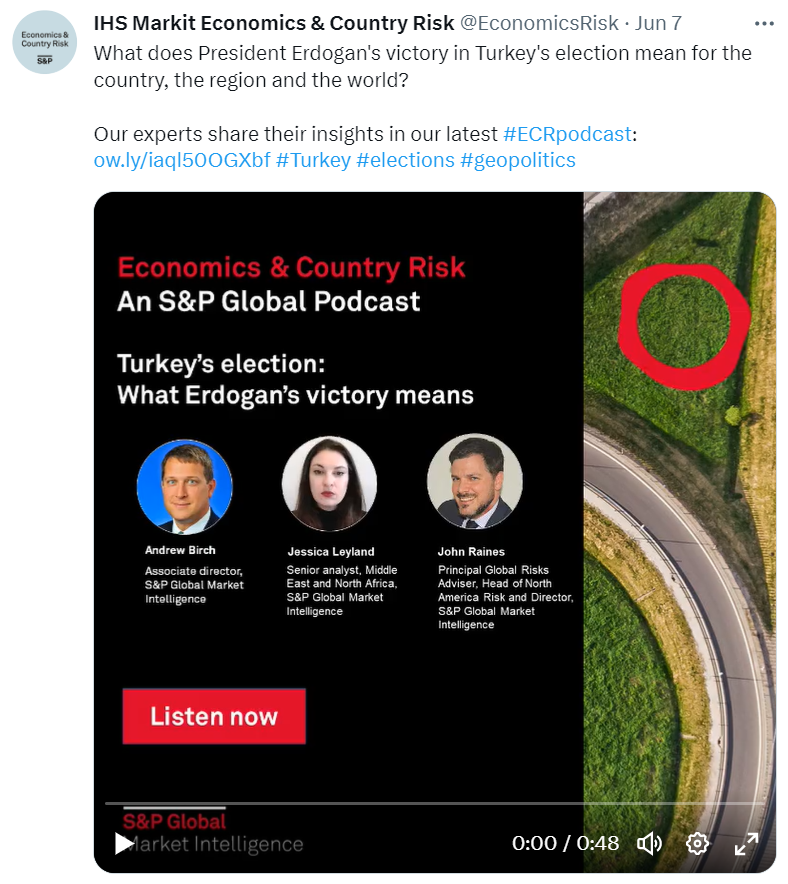Open the #ECRpodcast hashtag
Screen dimensions: 788x884
[567, 134]
